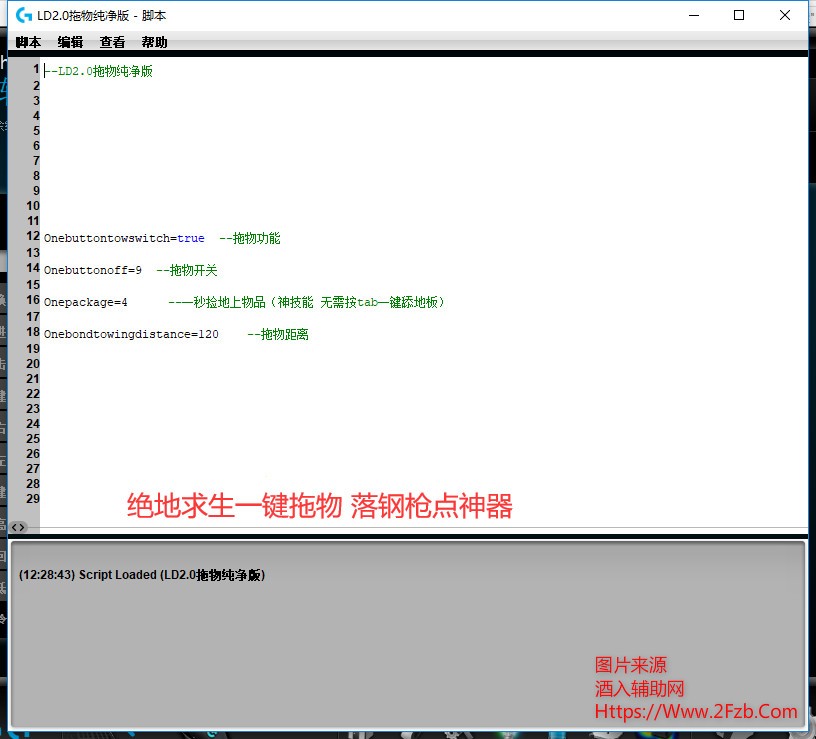Click the Onebondtowingdistance=120 line
Viewport: 816px width, 739px height.
pyautogui.click(x=130, y=335)
